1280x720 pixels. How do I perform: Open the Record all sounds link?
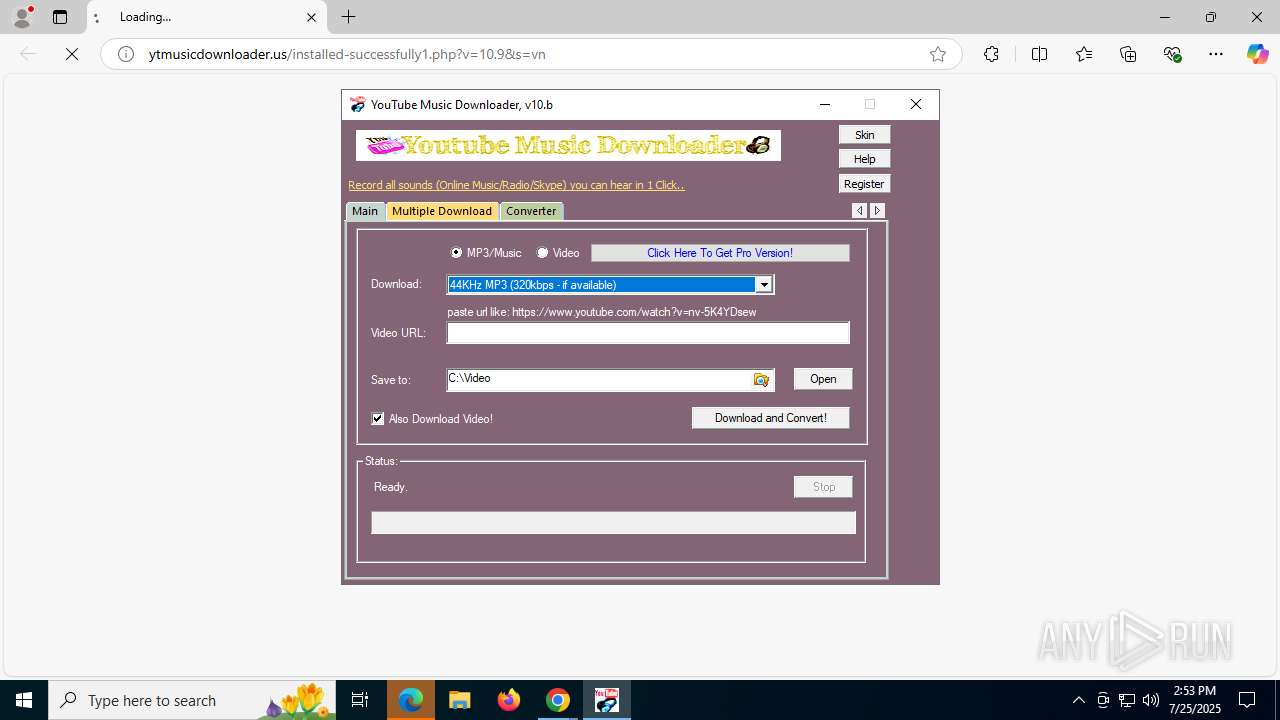(x=516, y=185)
